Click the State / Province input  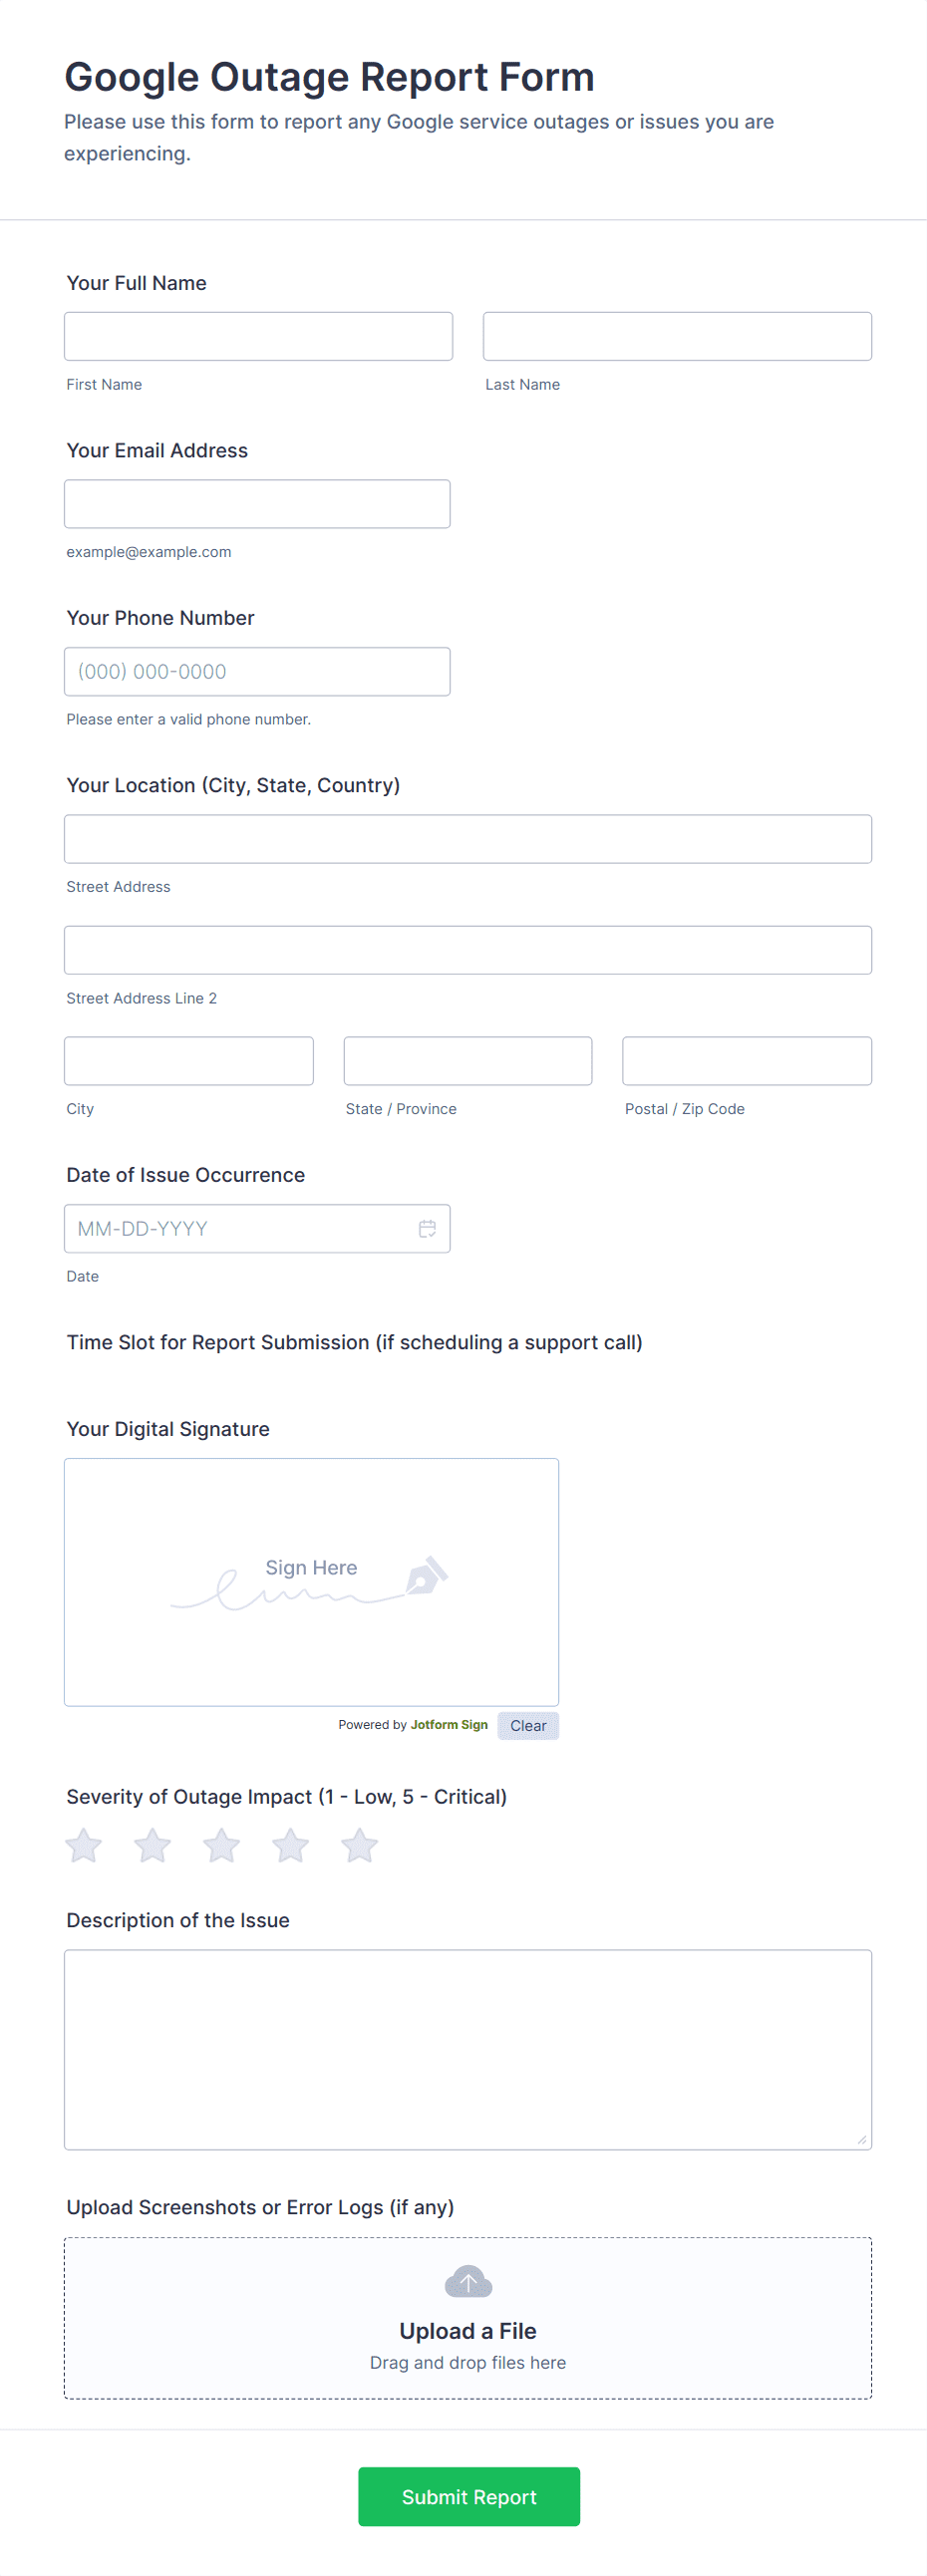pos(467,1060)
